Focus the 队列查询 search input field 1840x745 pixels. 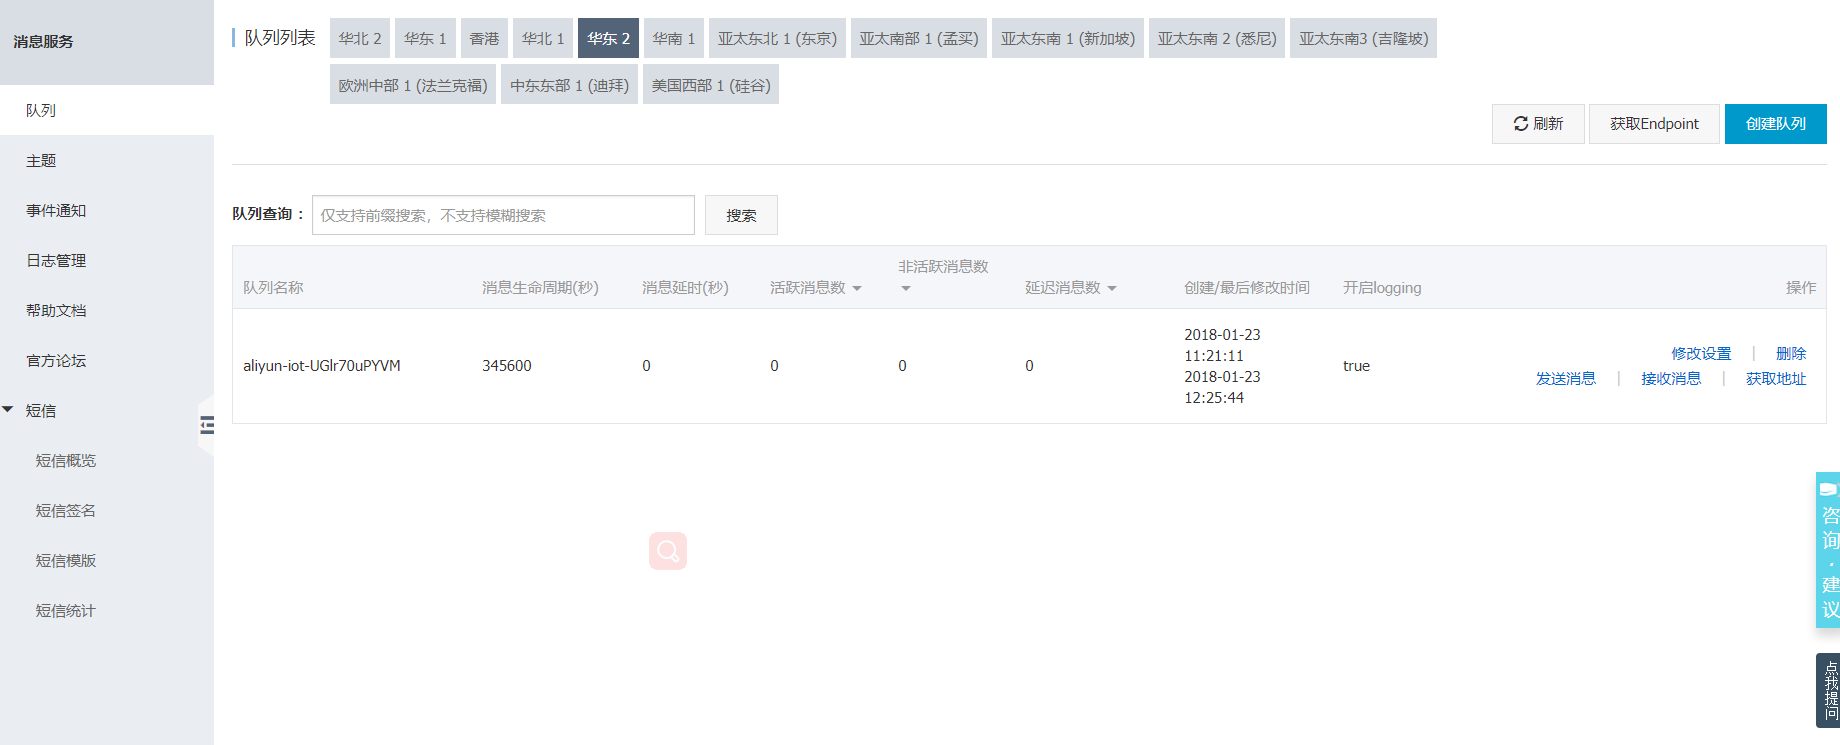(503, 215)
